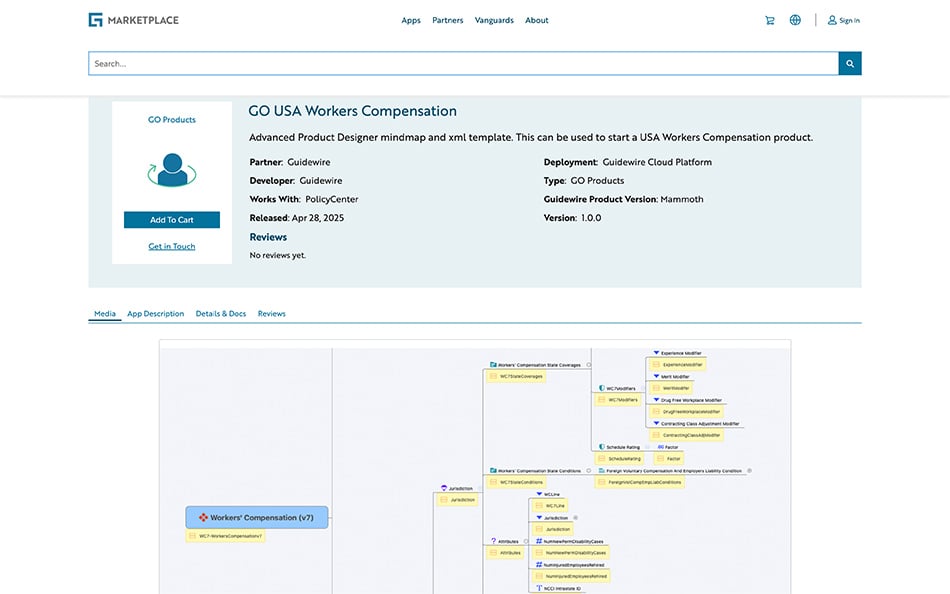Toggle the circle next to Workers' Compensation State Coverages
The height and width of the screenshot is (594, 950).
[589, 365]
